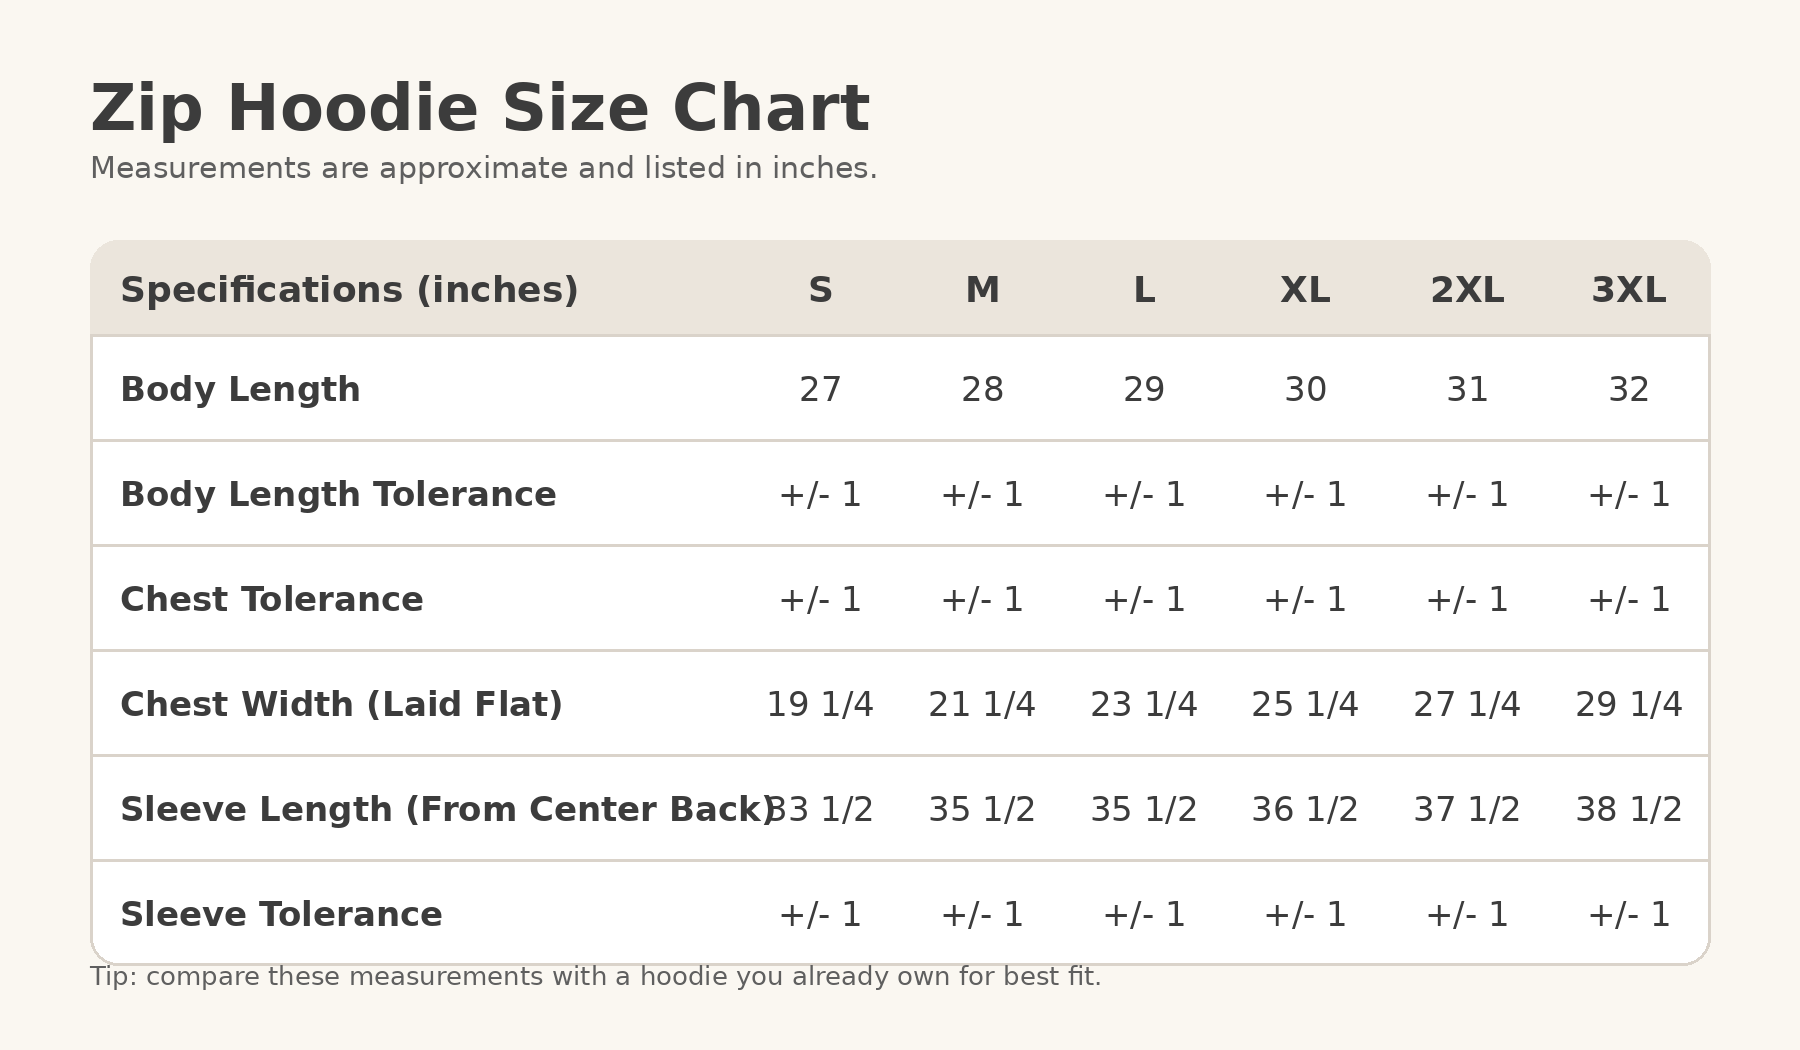The width and height of the screenshot is (1800, 1050).
Task: Click the Body Length Tolerance row label
Action: coord(338,494)
